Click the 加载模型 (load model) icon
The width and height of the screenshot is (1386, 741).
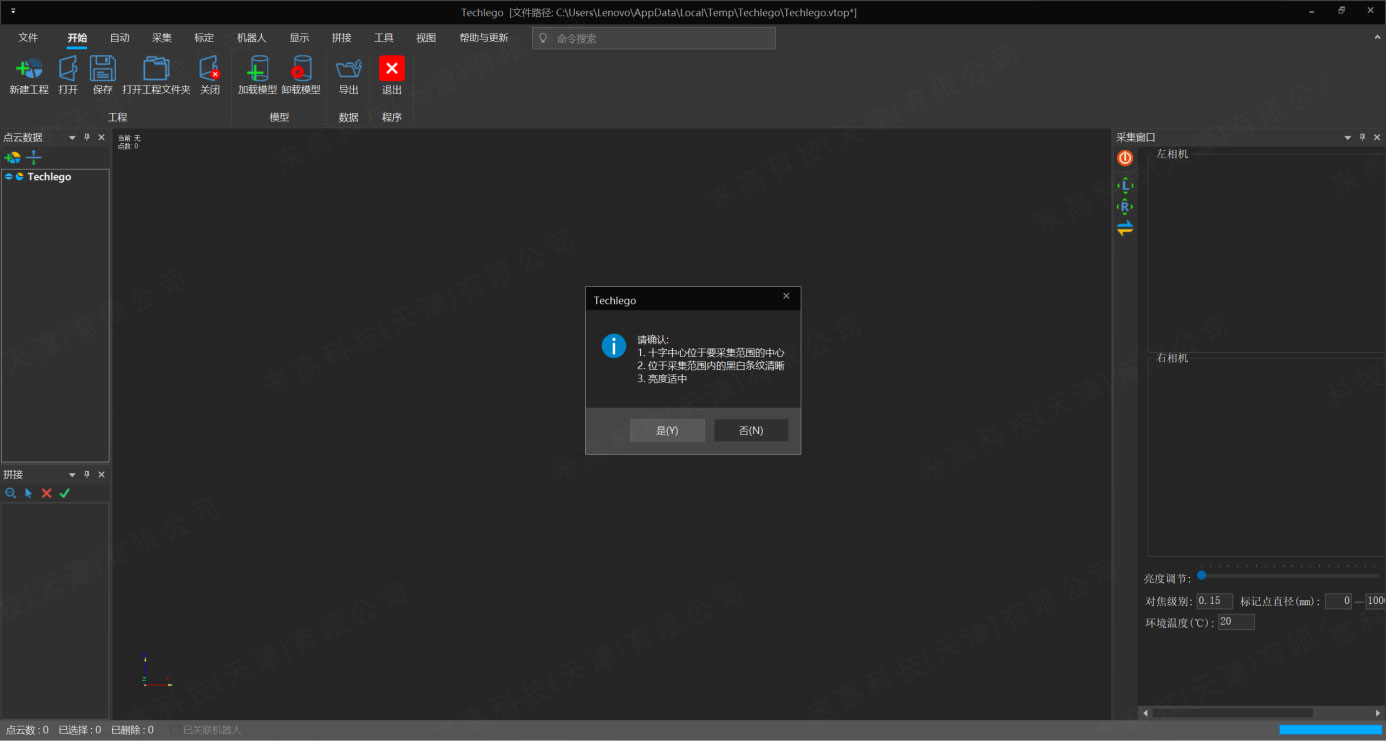click(257, 69)
